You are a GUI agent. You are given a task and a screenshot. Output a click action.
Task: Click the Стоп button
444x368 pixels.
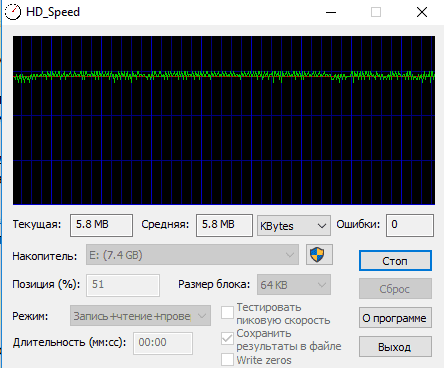[x=395, y=261]
